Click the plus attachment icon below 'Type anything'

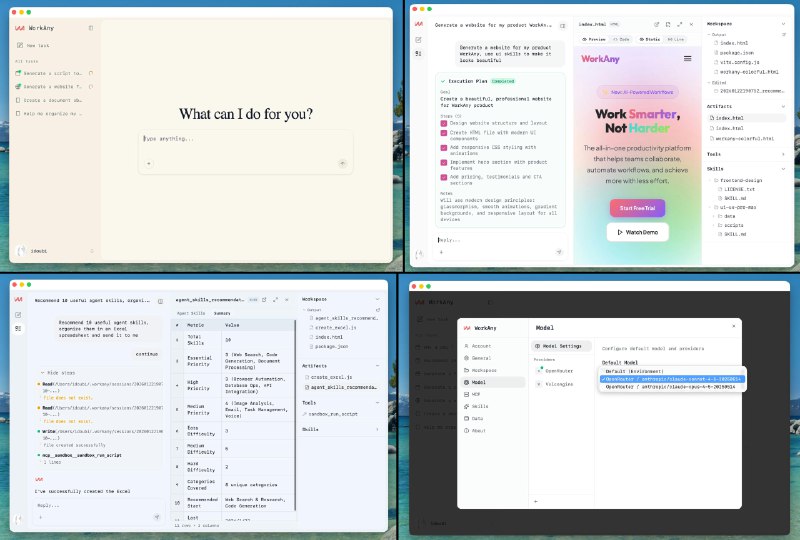tap(149, 161)
